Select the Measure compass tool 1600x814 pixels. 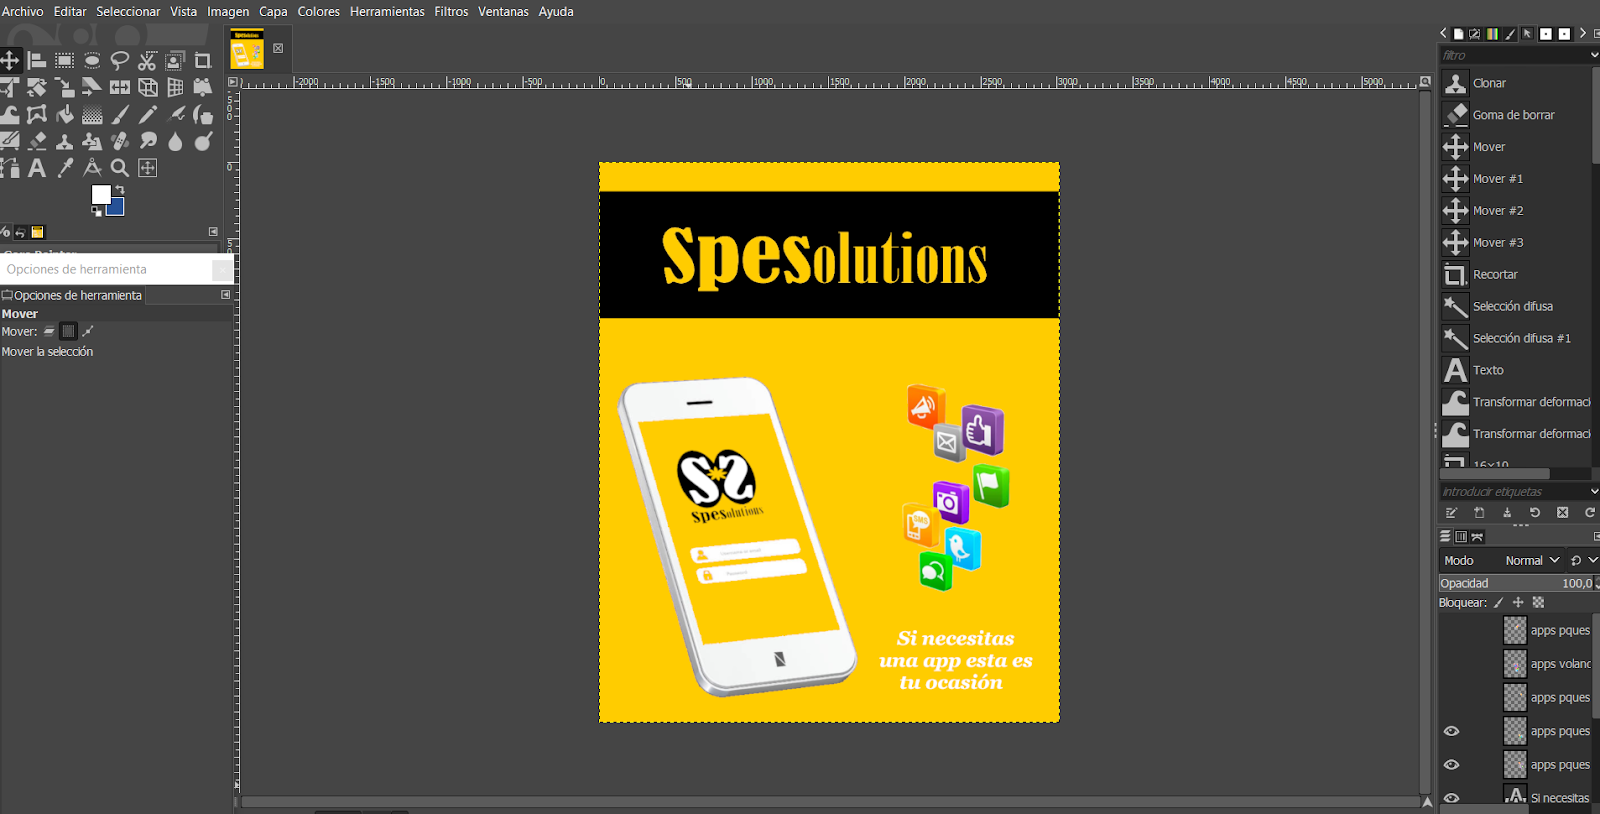(92, 168)
